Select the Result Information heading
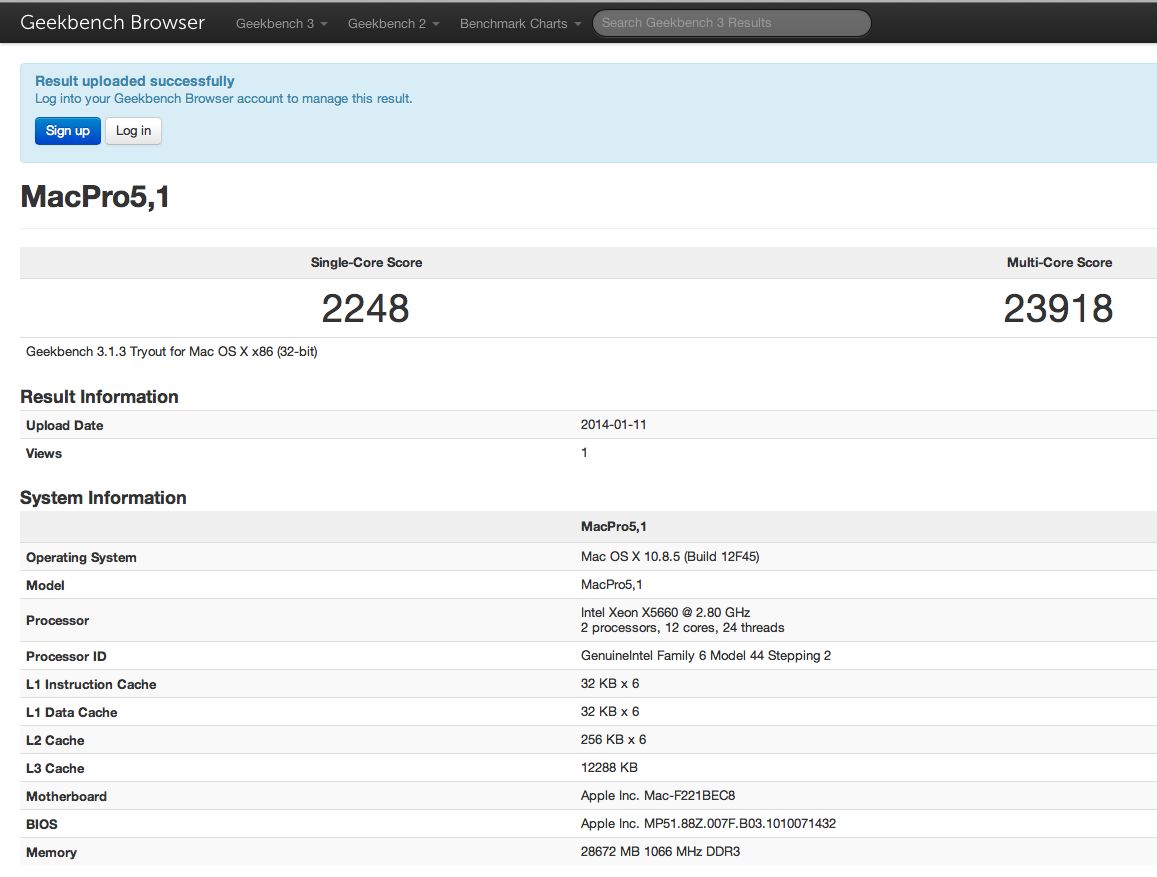 (99, 397)
